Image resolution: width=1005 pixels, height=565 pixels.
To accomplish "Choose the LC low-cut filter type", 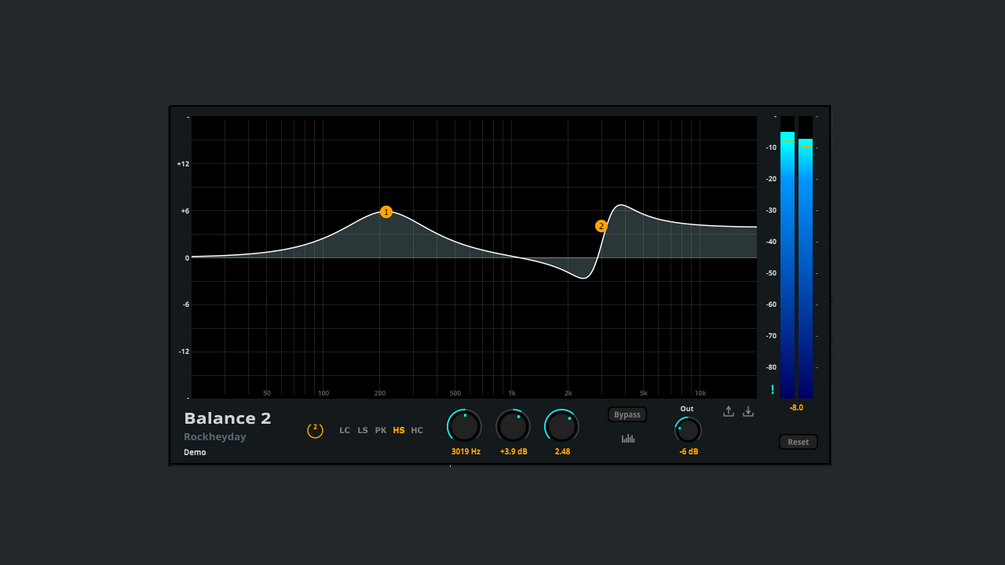I will click(345, 430).
